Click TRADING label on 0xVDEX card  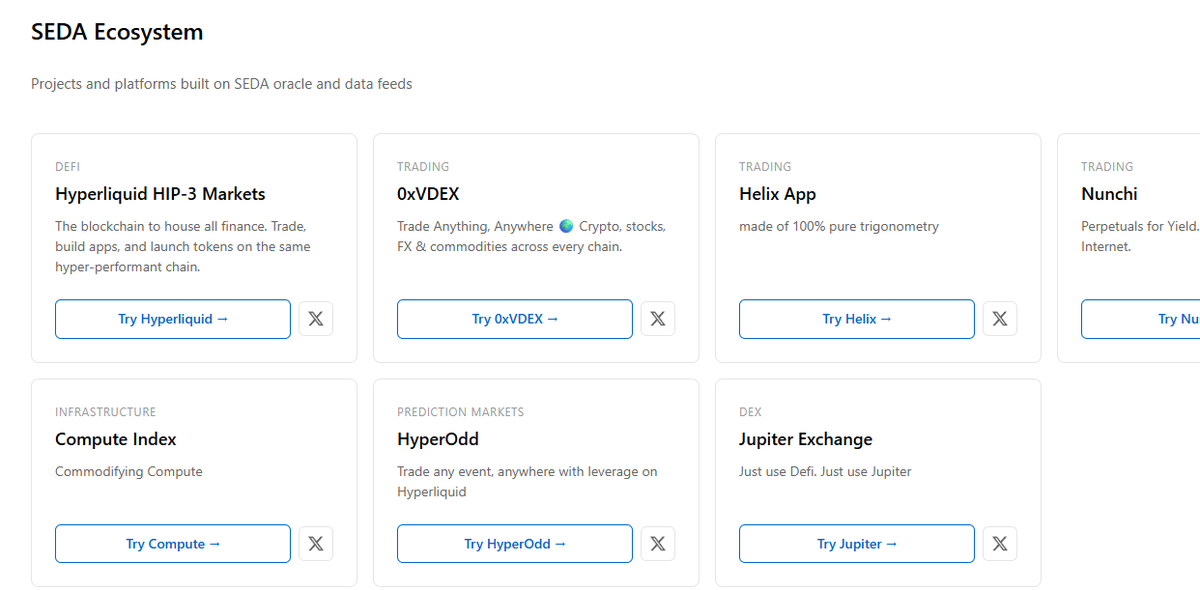tap(423, 167)
